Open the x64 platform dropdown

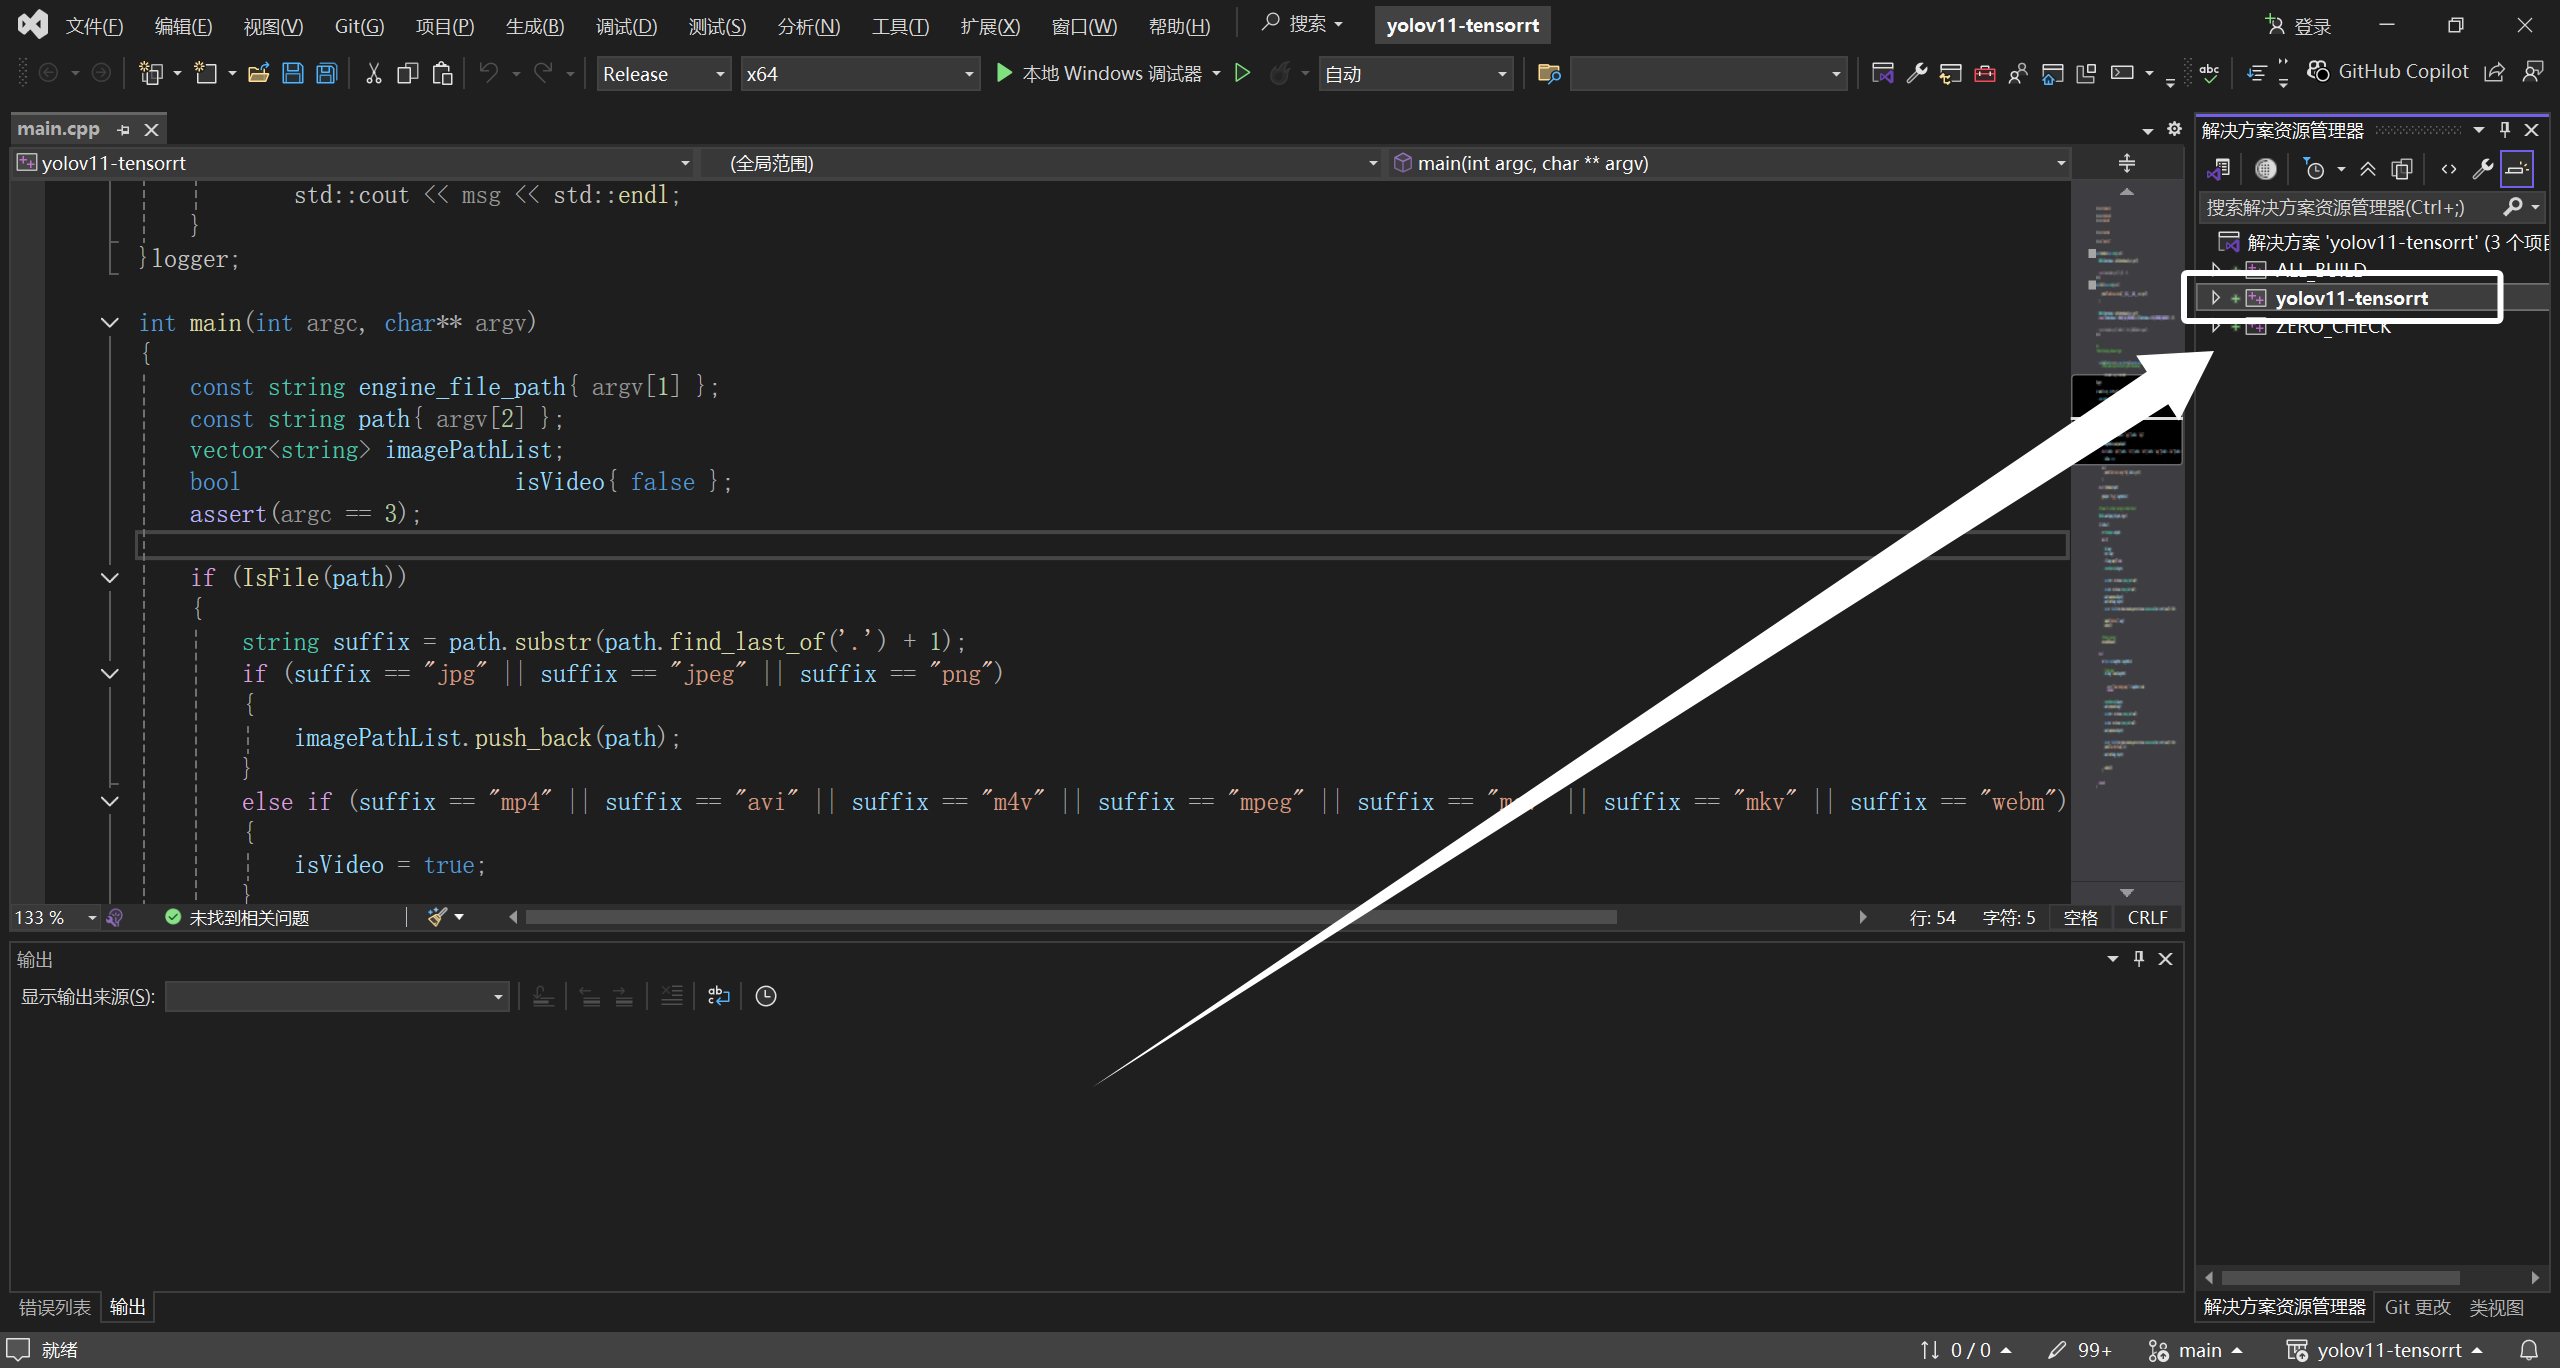coord(858,74)
